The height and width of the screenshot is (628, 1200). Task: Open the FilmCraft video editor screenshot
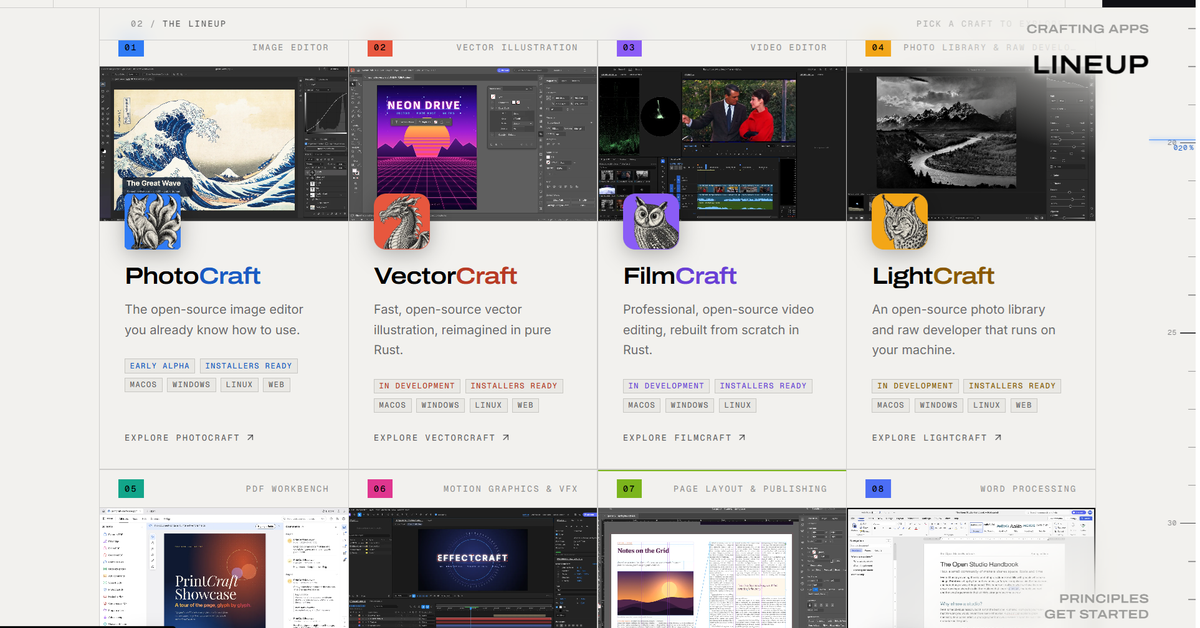[722, 144]
